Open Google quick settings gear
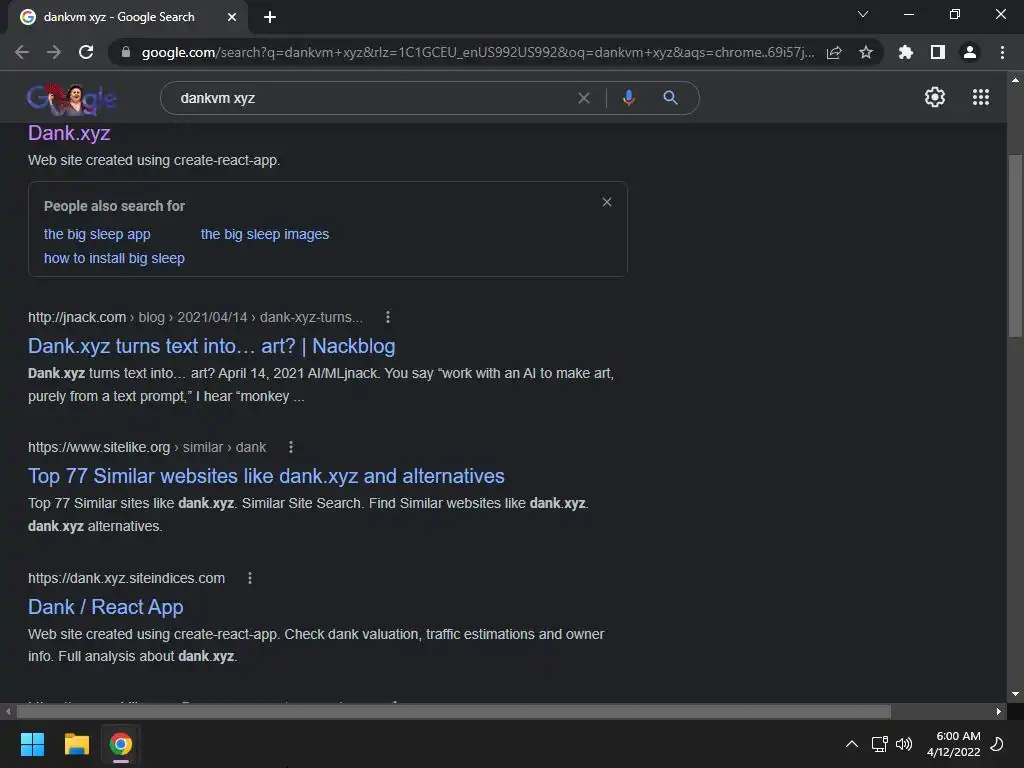The height and width of the screenshot is (768, 1024). pyautogui.click(x=935, y=97)
